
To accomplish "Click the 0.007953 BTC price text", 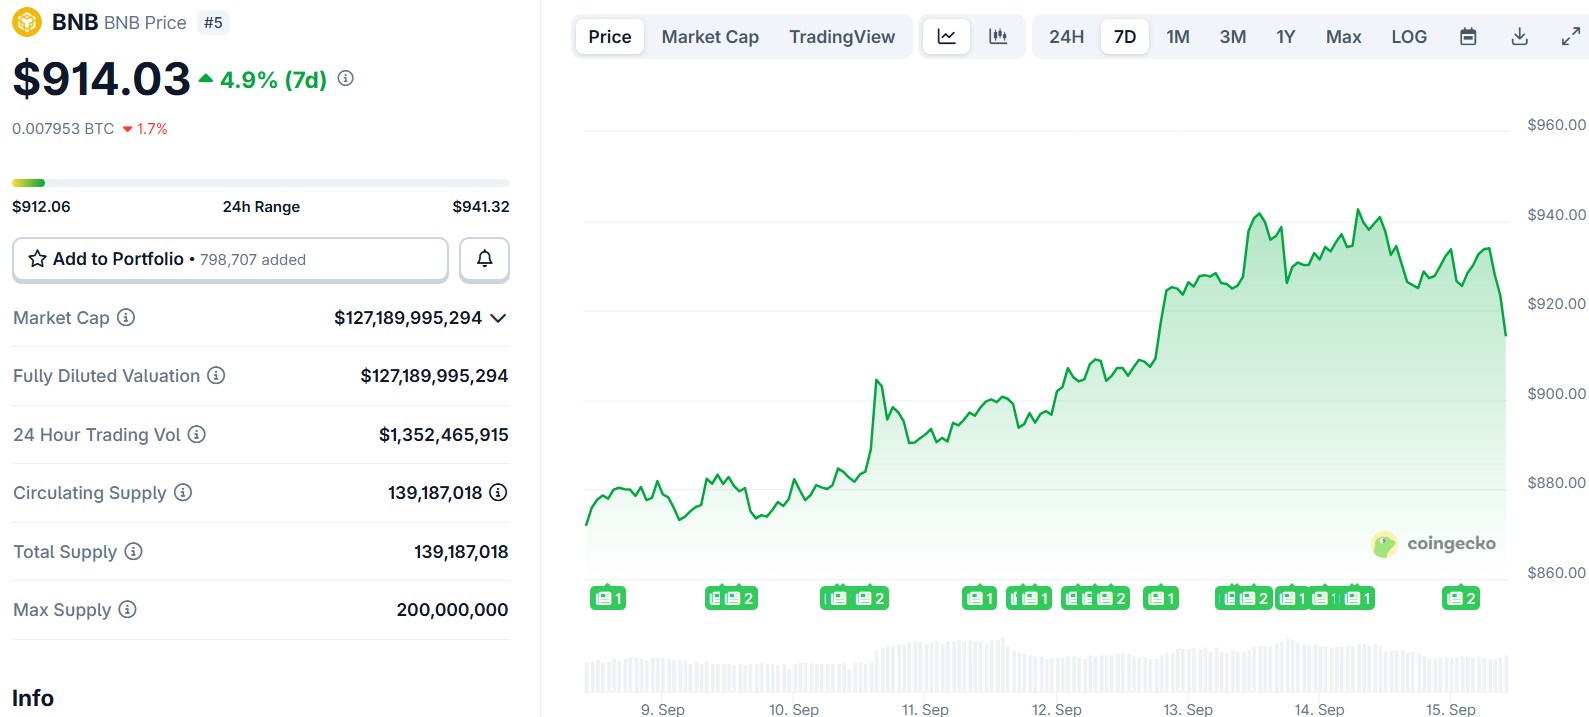I will pos(63,129).
